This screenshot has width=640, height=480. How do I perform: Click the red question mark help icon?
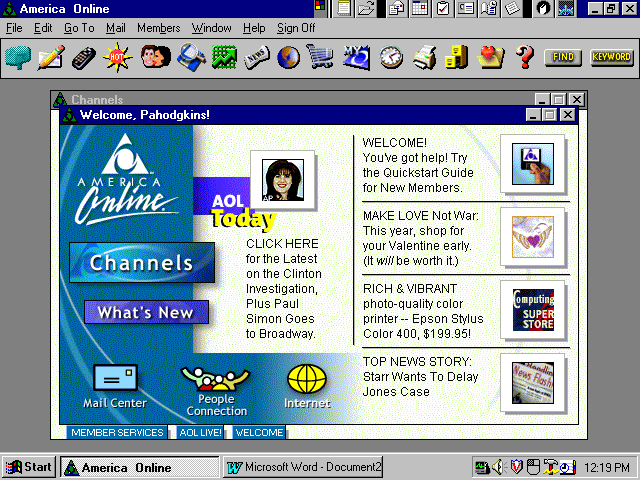tap(525, 57)
